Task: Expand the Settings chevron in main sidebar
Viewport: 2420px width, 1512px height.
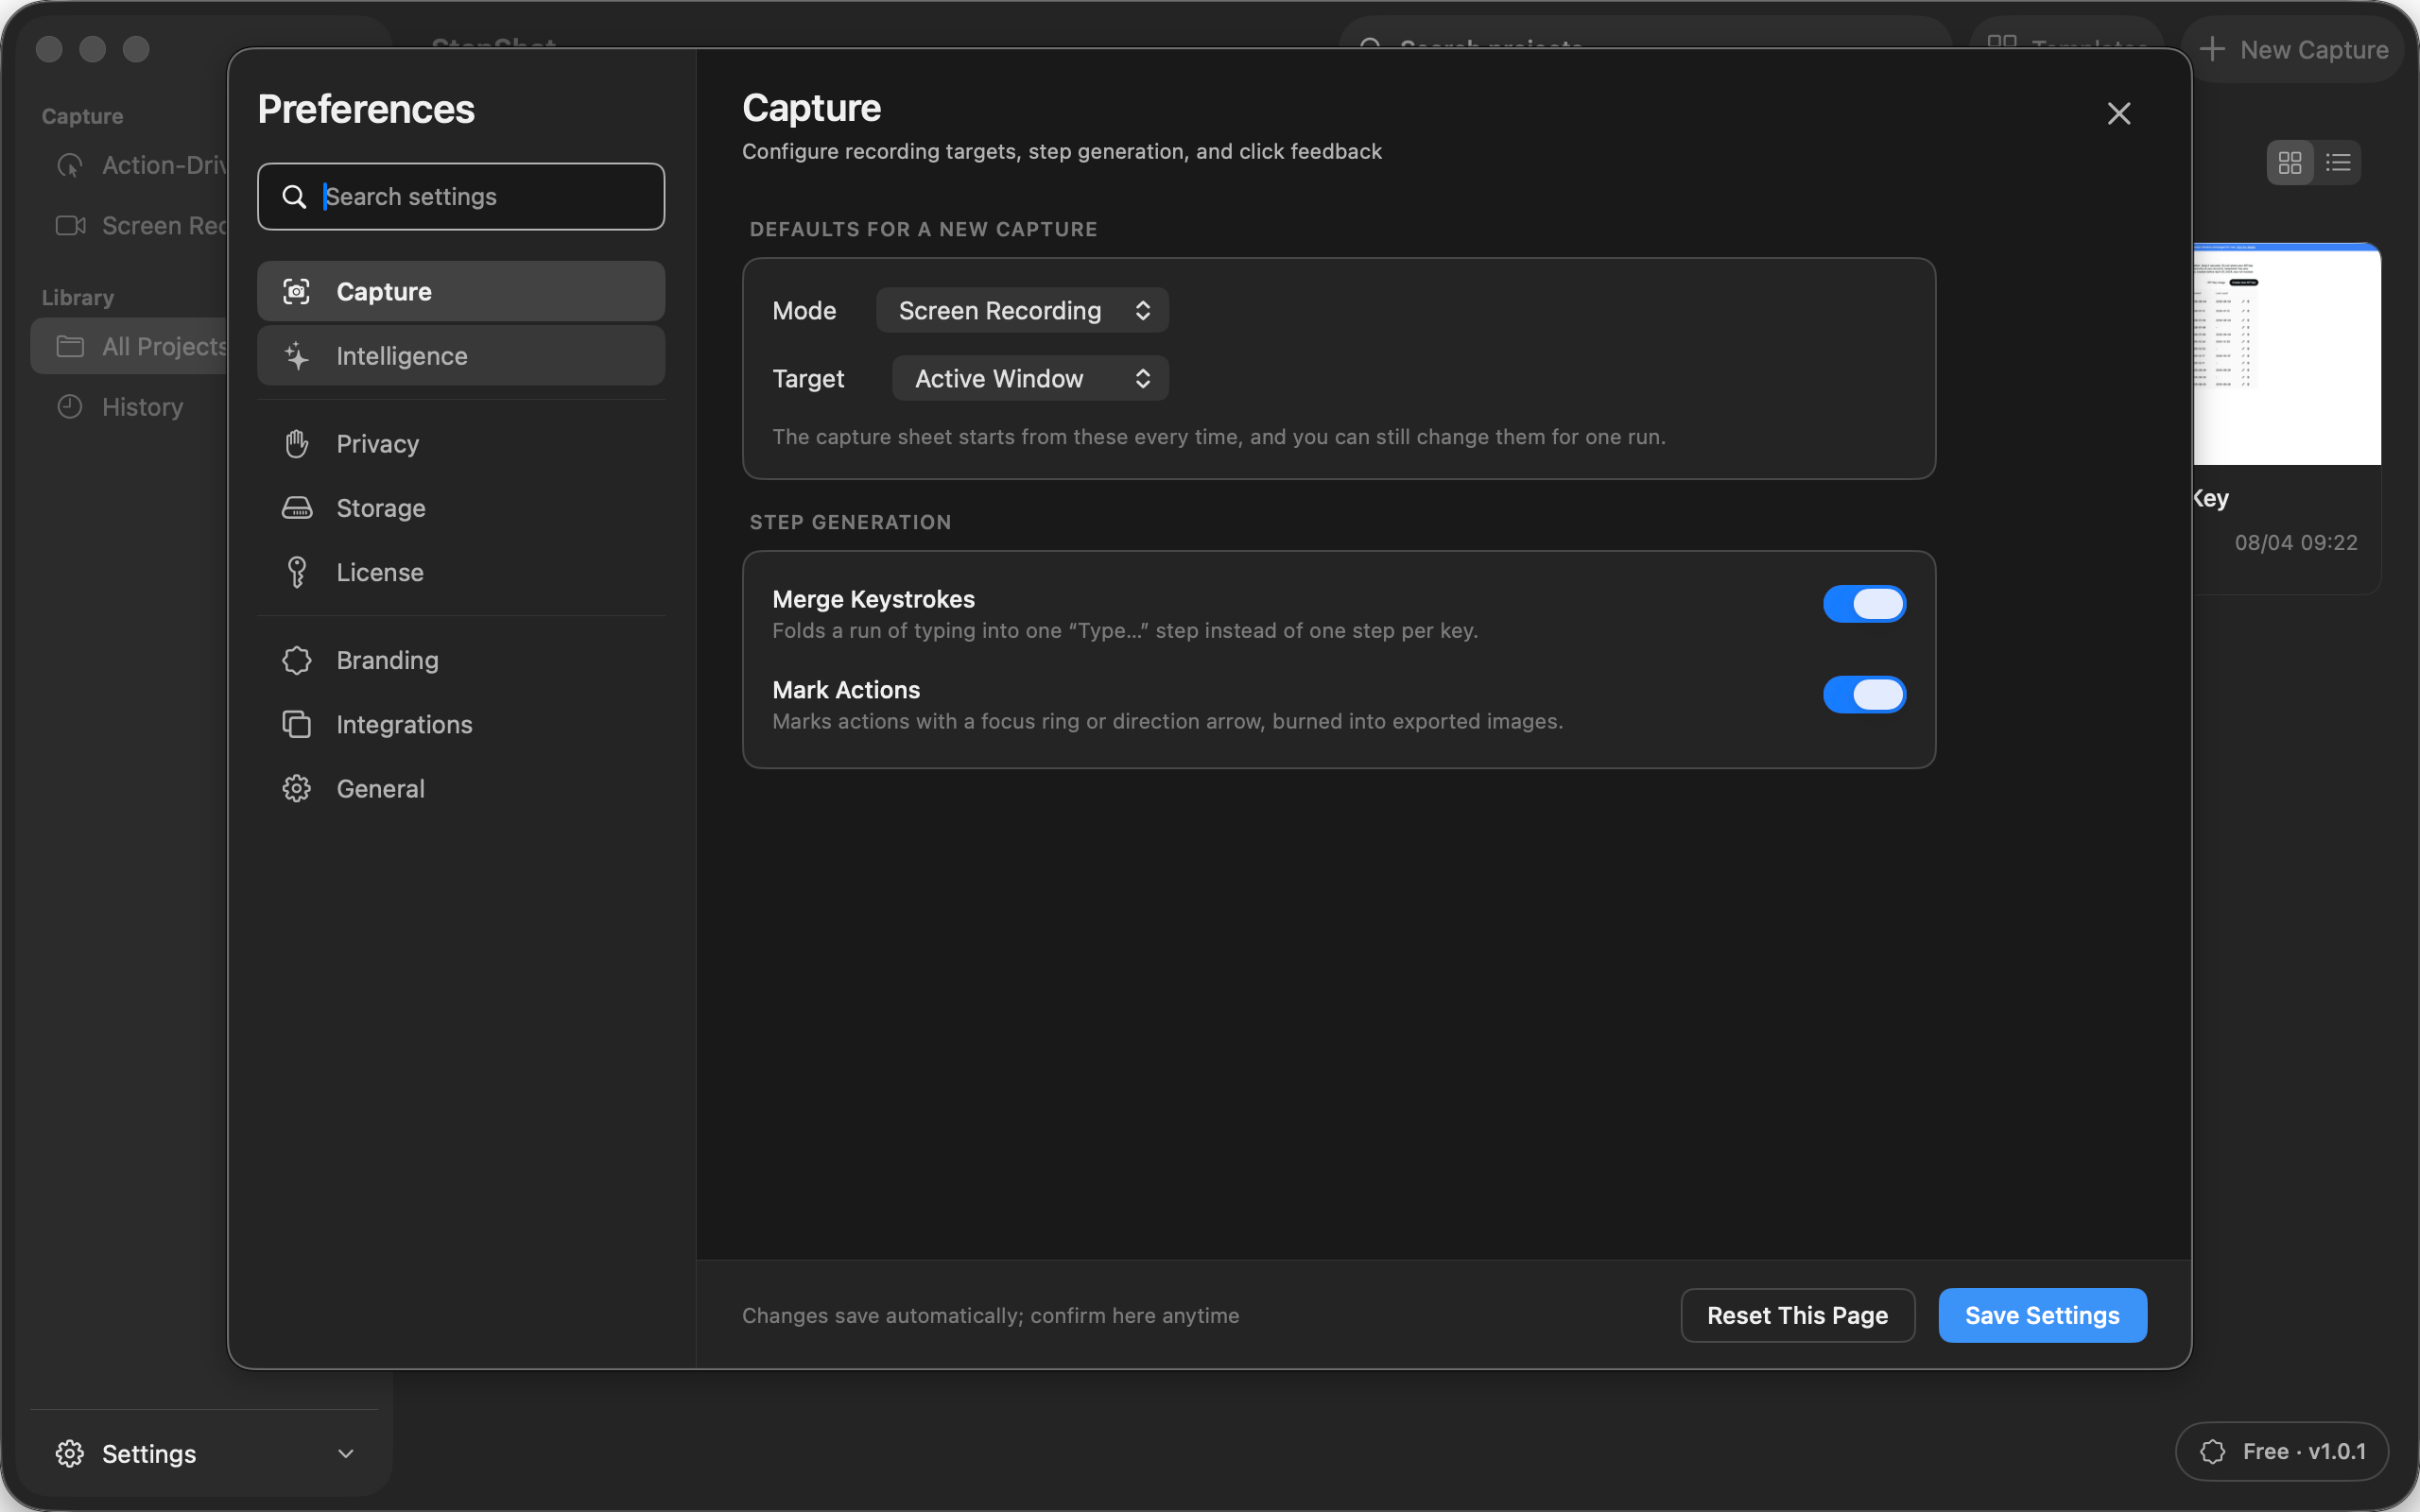Action: click(346, 1453)
